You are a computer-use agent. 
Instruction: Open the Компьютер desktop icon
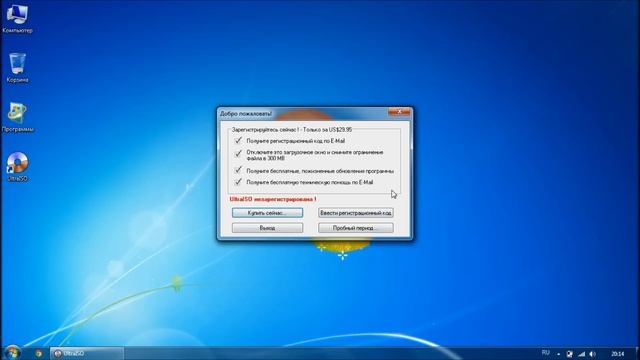17,18
